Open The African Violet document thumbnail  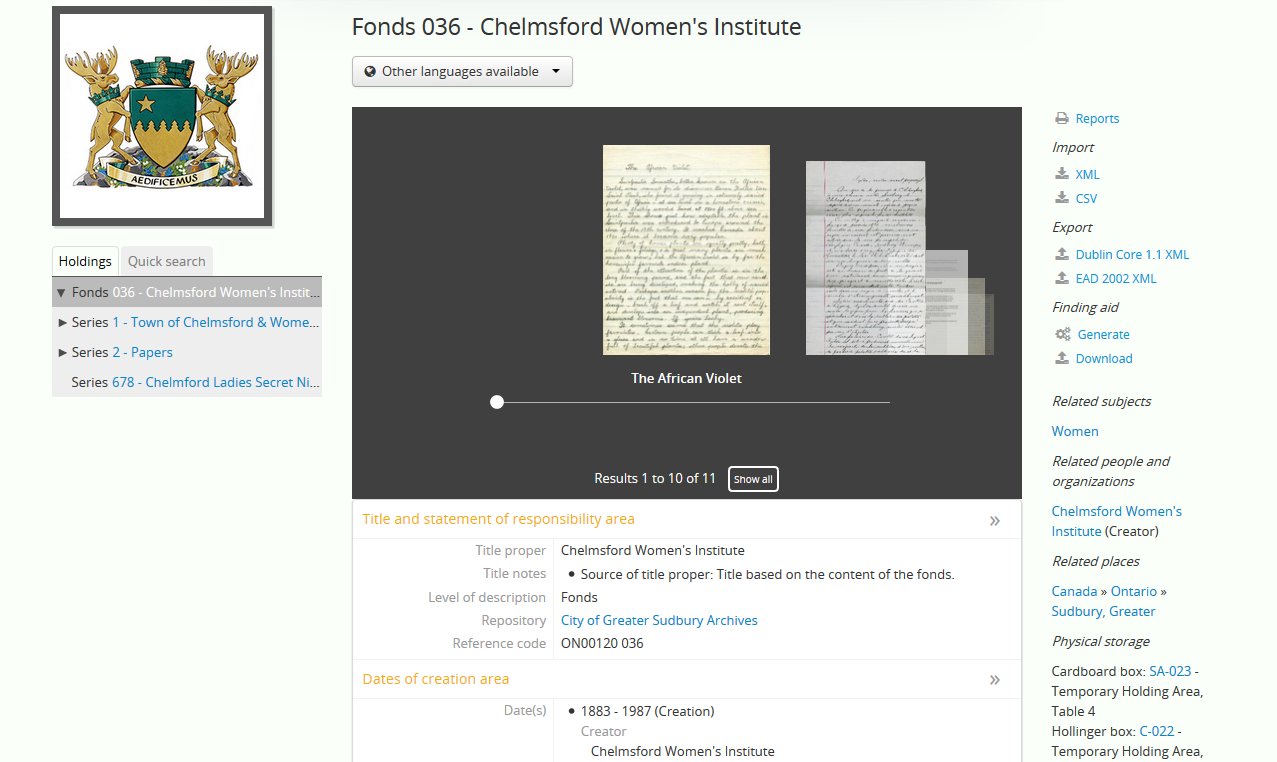686,250
